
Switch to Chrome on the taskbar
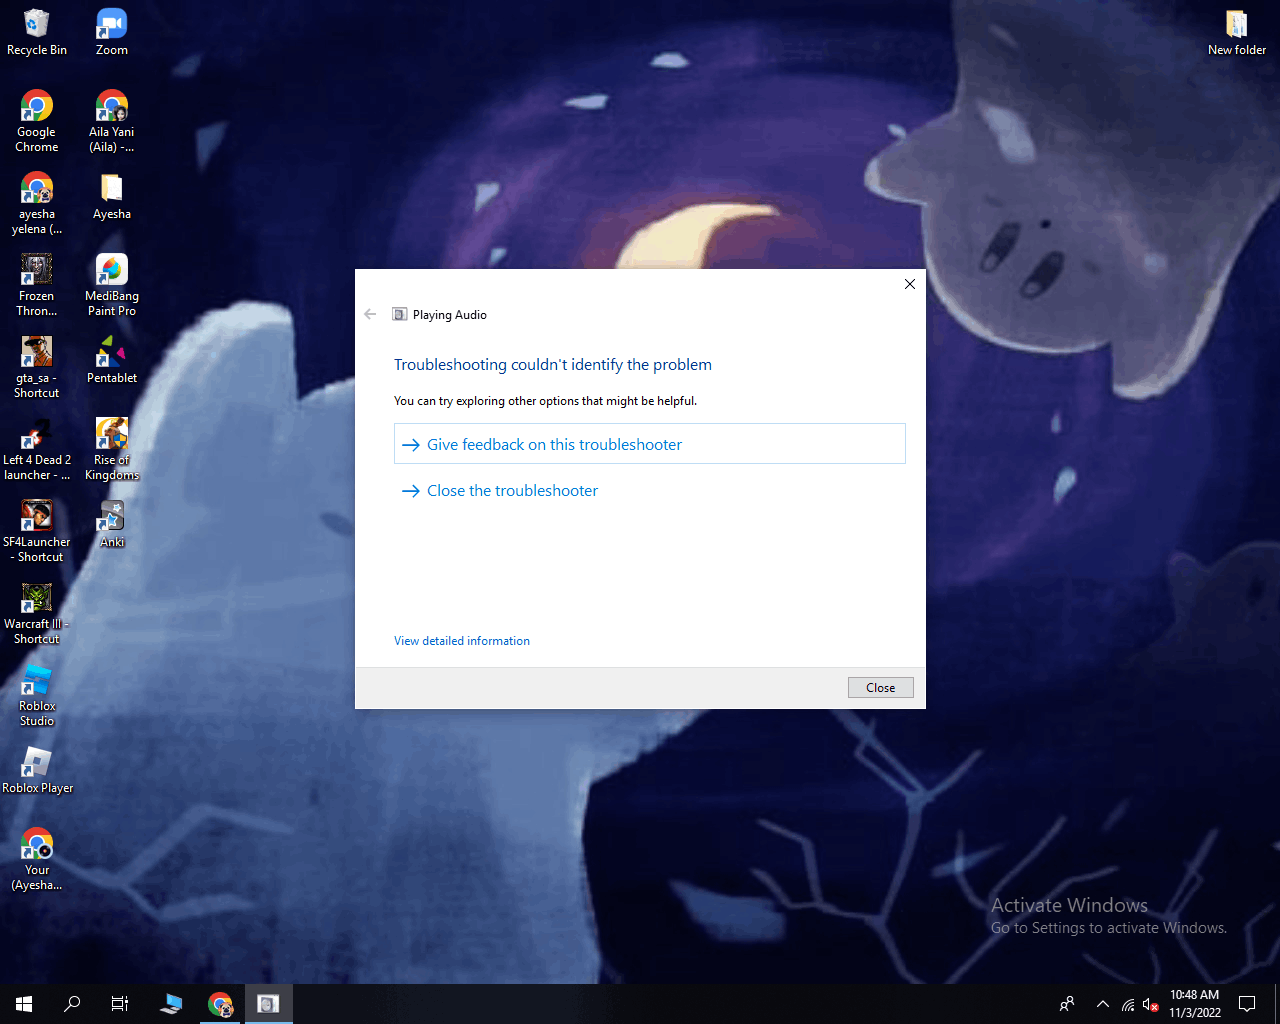pos(220,1004)
